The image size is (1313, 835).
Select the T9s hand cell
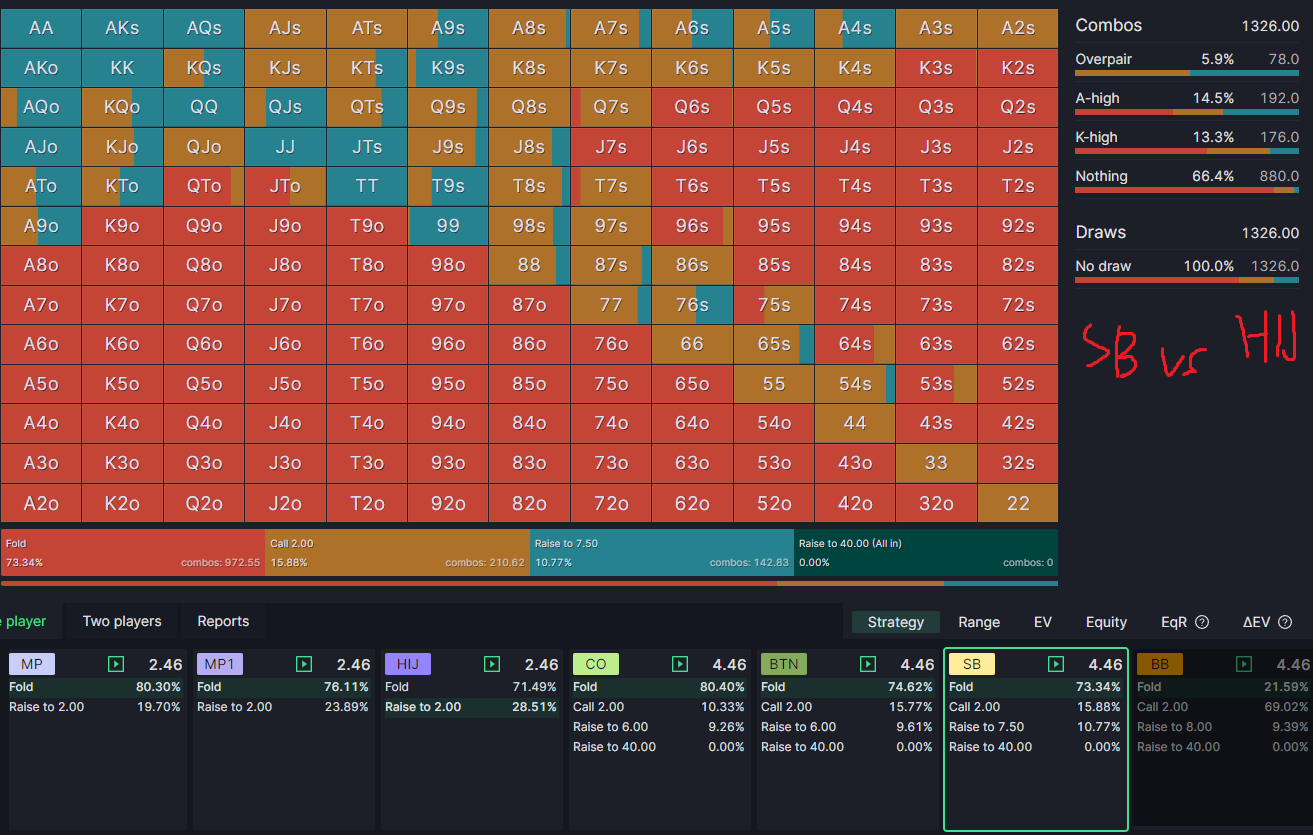(x=448, y=186)
